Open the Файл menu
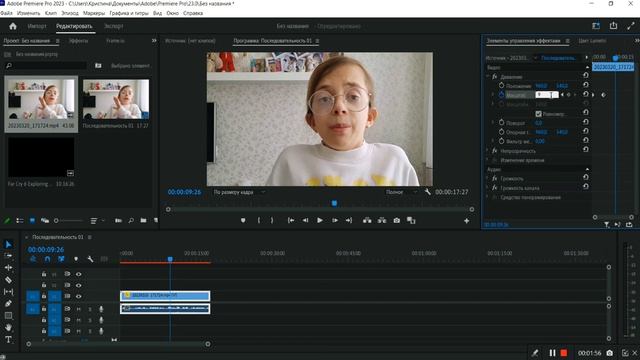The image size is (640, 360). 7,13
